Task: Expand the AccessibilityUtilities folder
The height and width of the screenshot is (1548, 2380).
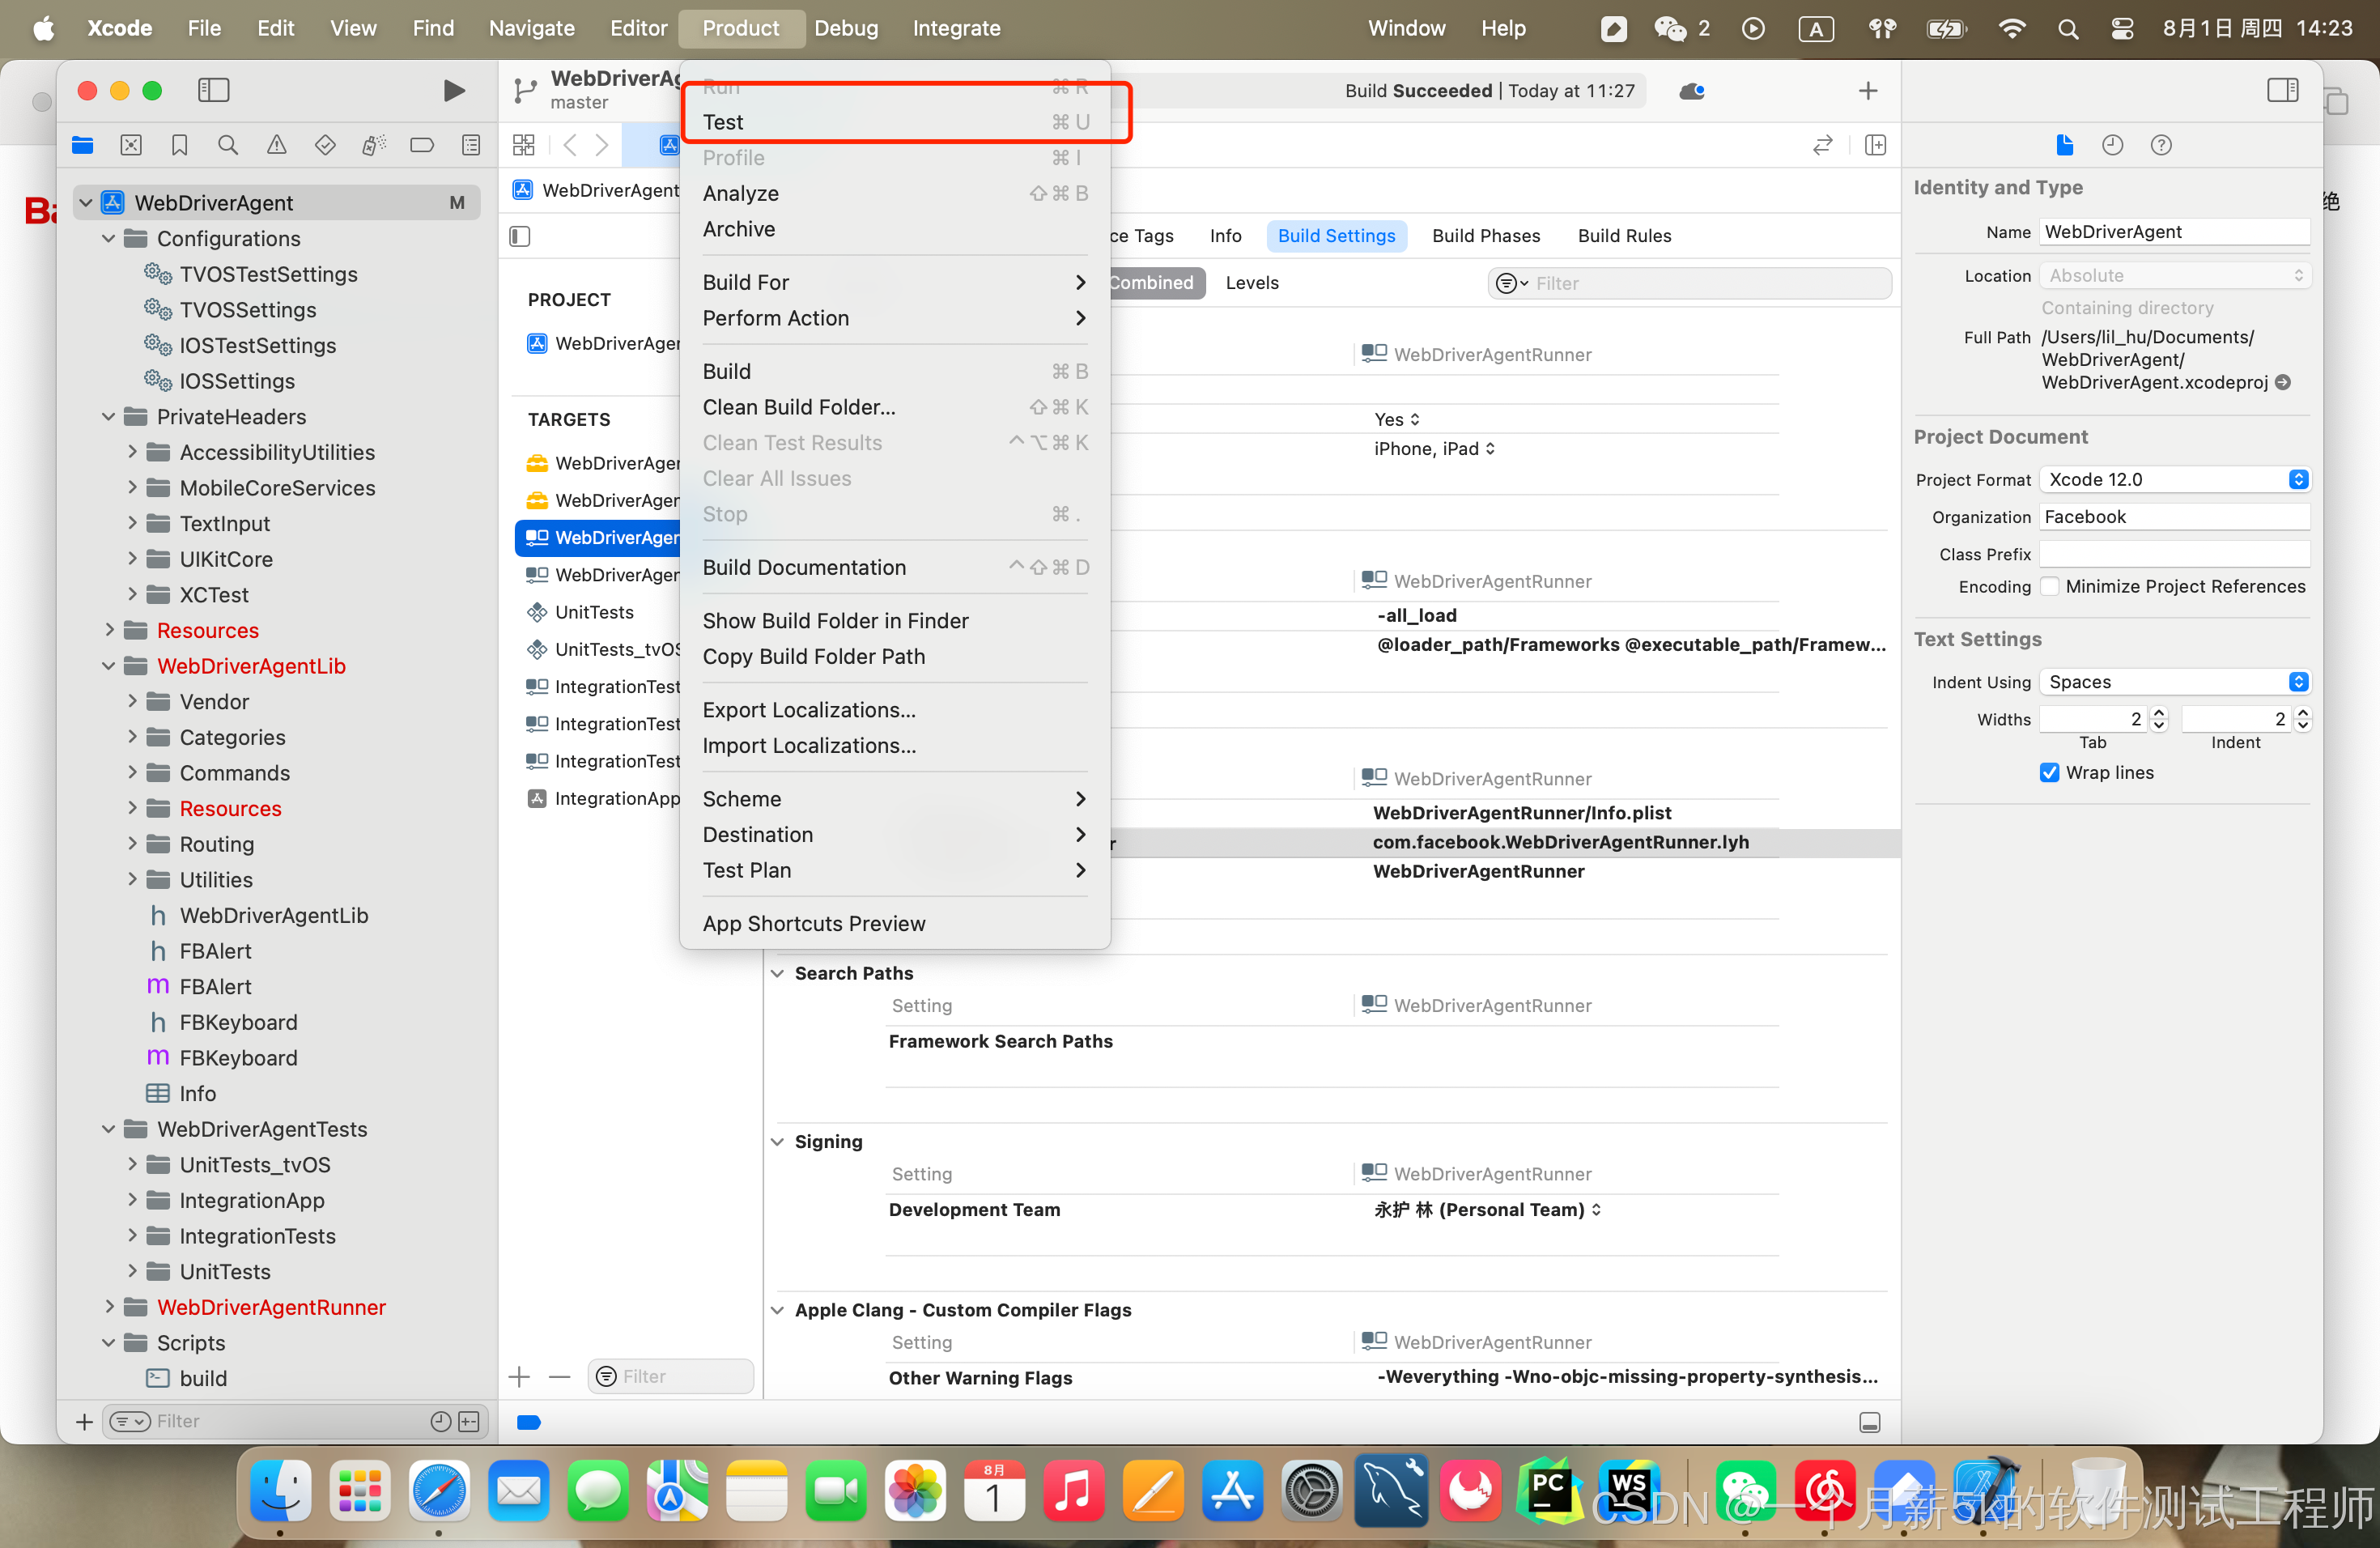Action: pyautogui.click(x=132, y=453)
